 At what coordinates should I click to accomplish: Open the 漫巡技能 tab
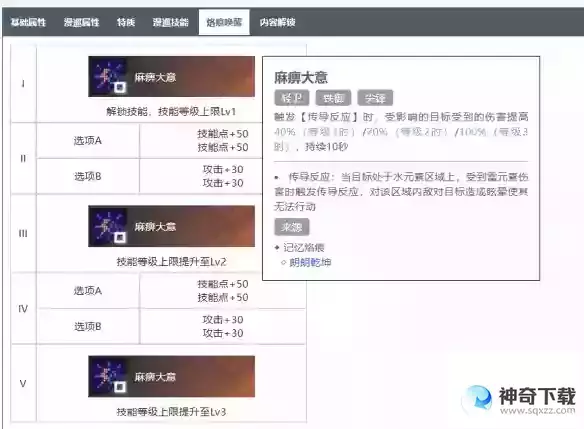click(x=171, y=22)
